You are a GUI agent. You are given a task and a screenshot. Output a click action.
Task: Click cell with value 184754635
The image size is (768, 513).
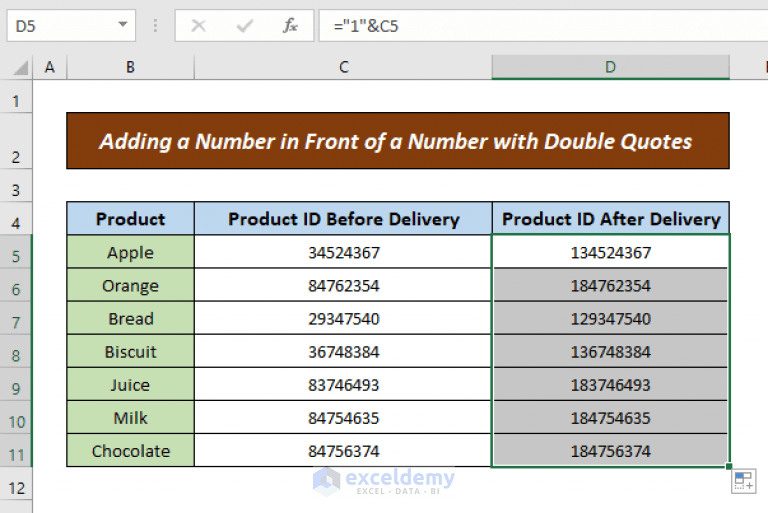click(x=611, y=417)
